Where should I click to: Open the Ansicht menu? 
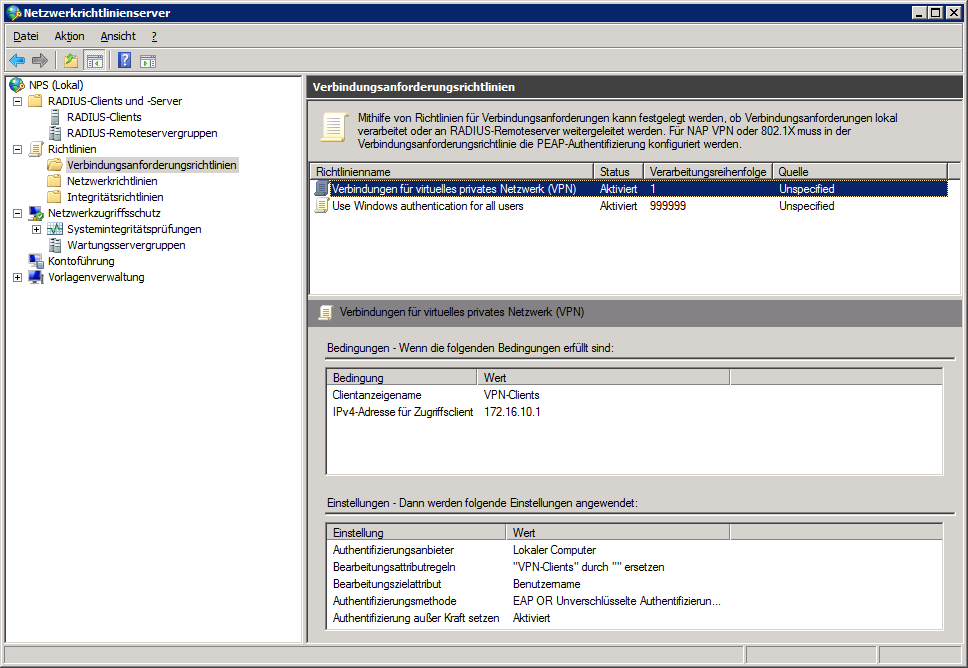[x=117, y=36]
